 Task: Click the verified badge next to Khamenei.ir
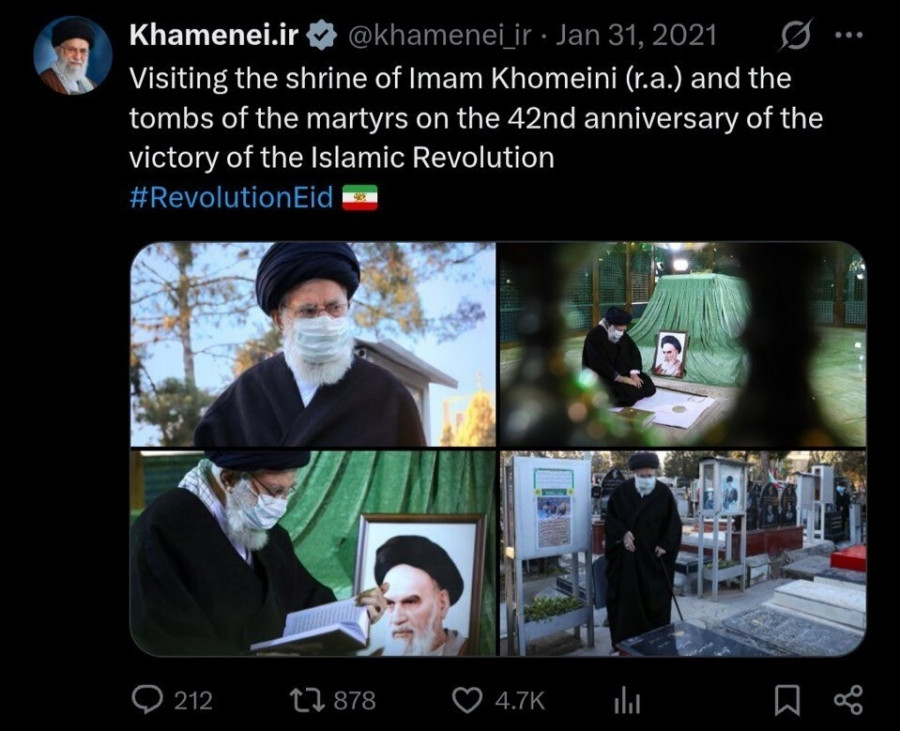point(321,35)
